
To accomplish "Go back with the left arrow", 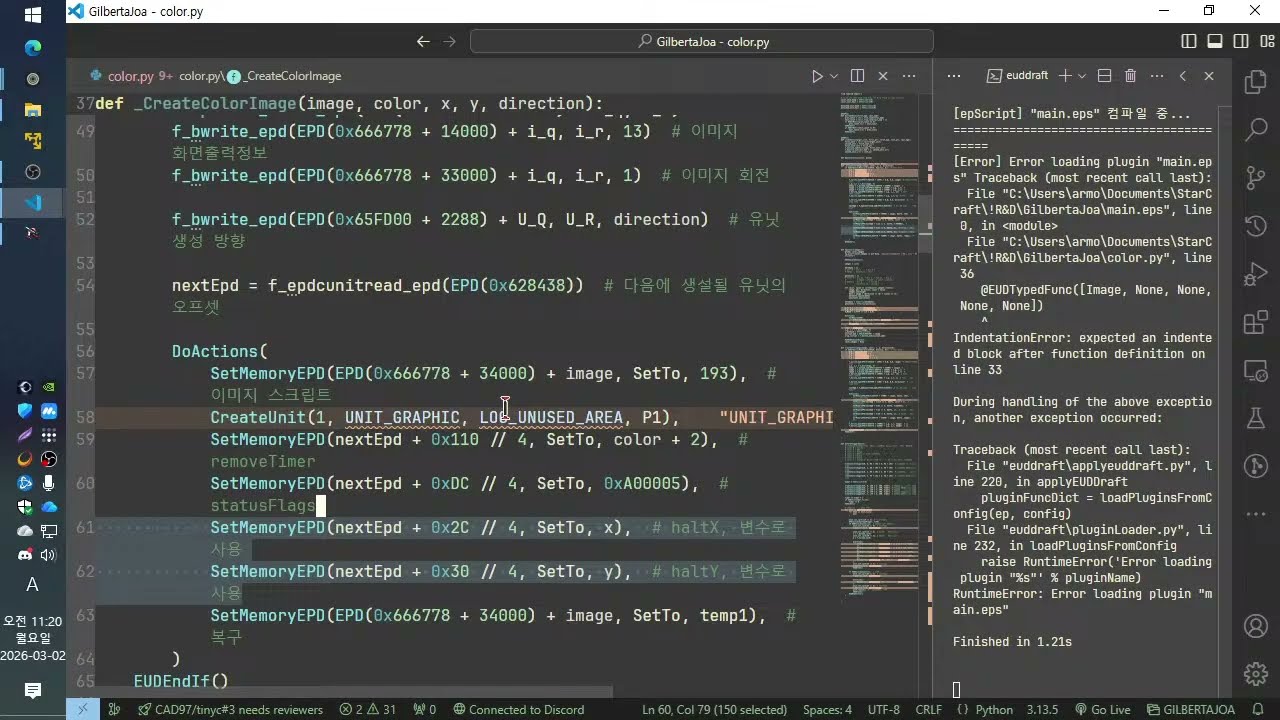I will [423, 42].
